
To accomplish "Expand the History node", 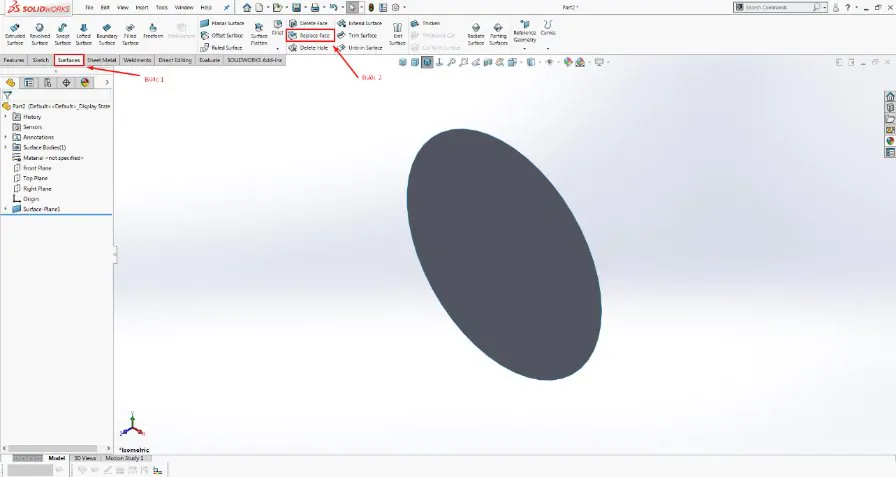I will pyautogui.click(x=6, y=117).
